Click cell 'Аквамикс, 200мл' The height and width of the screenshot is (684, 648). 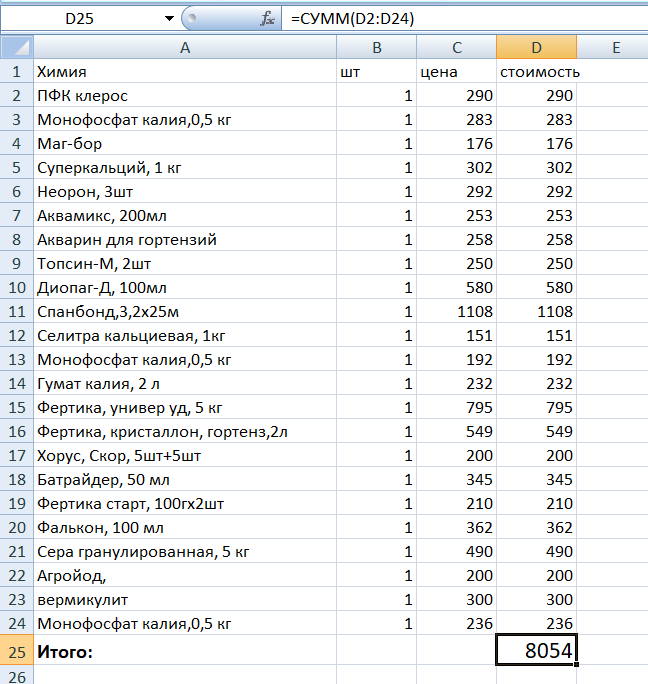point(185,215)
